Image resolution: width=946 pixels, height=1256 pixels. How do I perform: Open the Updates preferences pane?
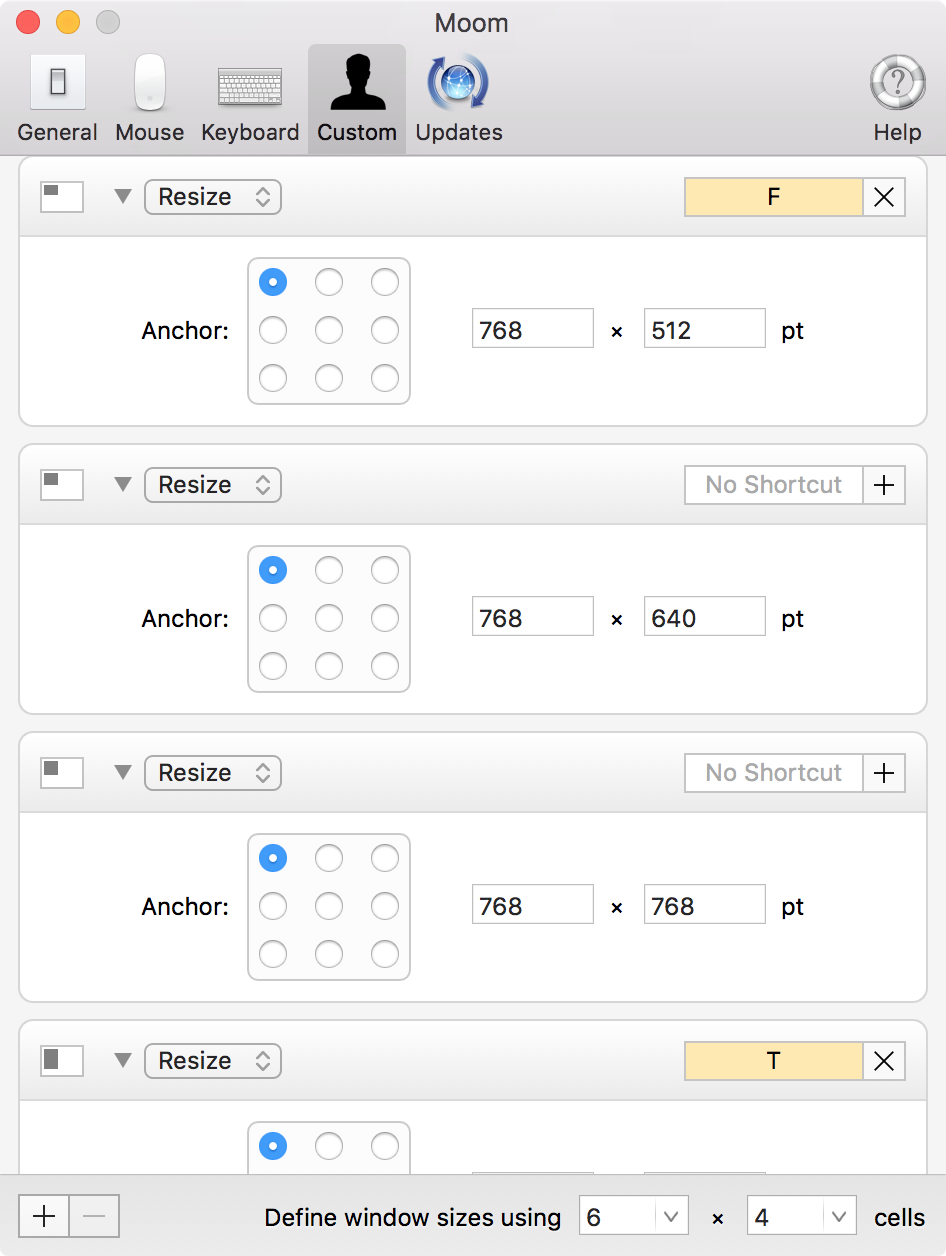click(459, 99)
